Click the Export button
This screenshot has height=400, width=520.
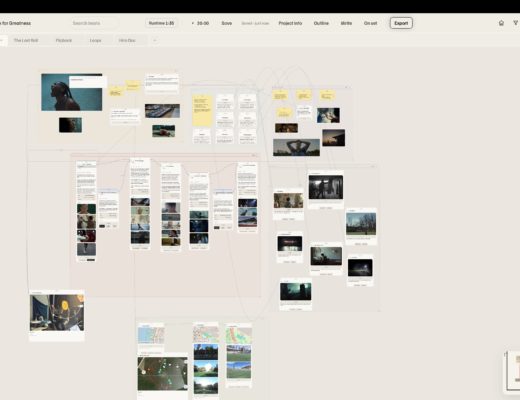pyautogui.click(x=401, y=23)
